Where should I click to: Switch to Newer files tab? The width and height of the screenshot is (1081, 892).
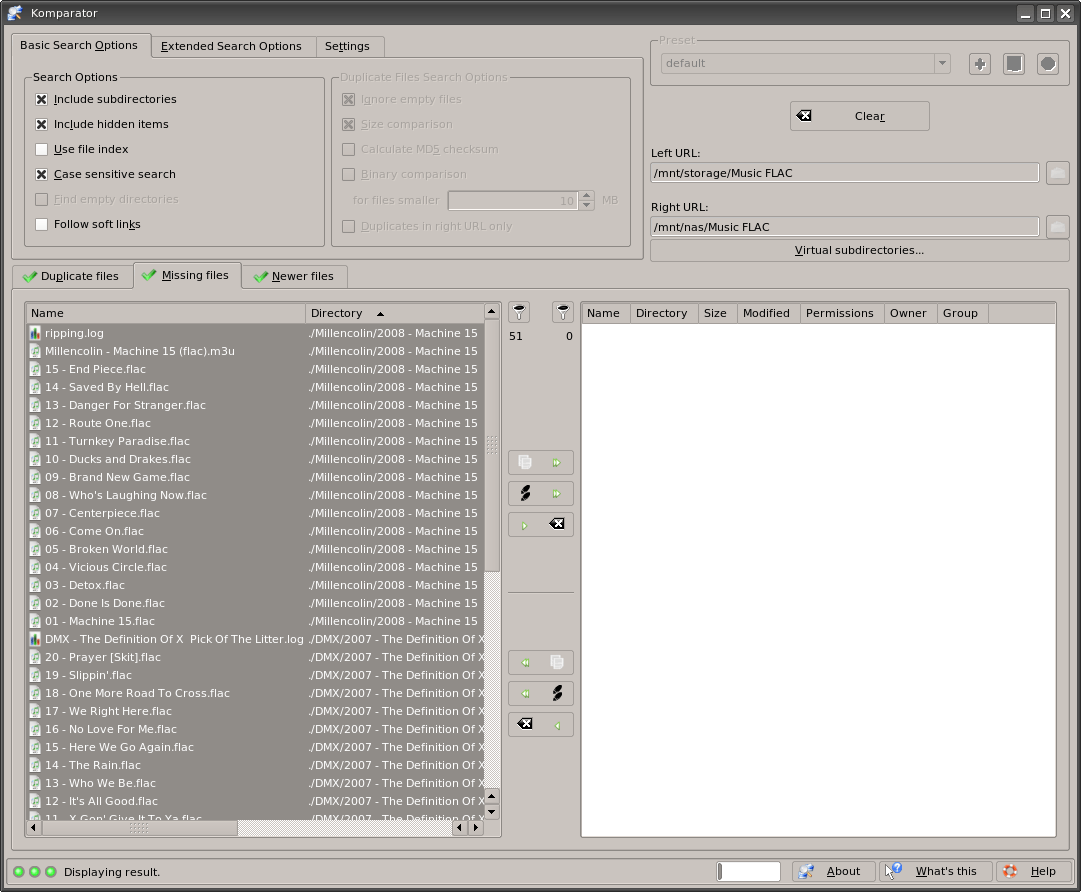pos(294,276)
